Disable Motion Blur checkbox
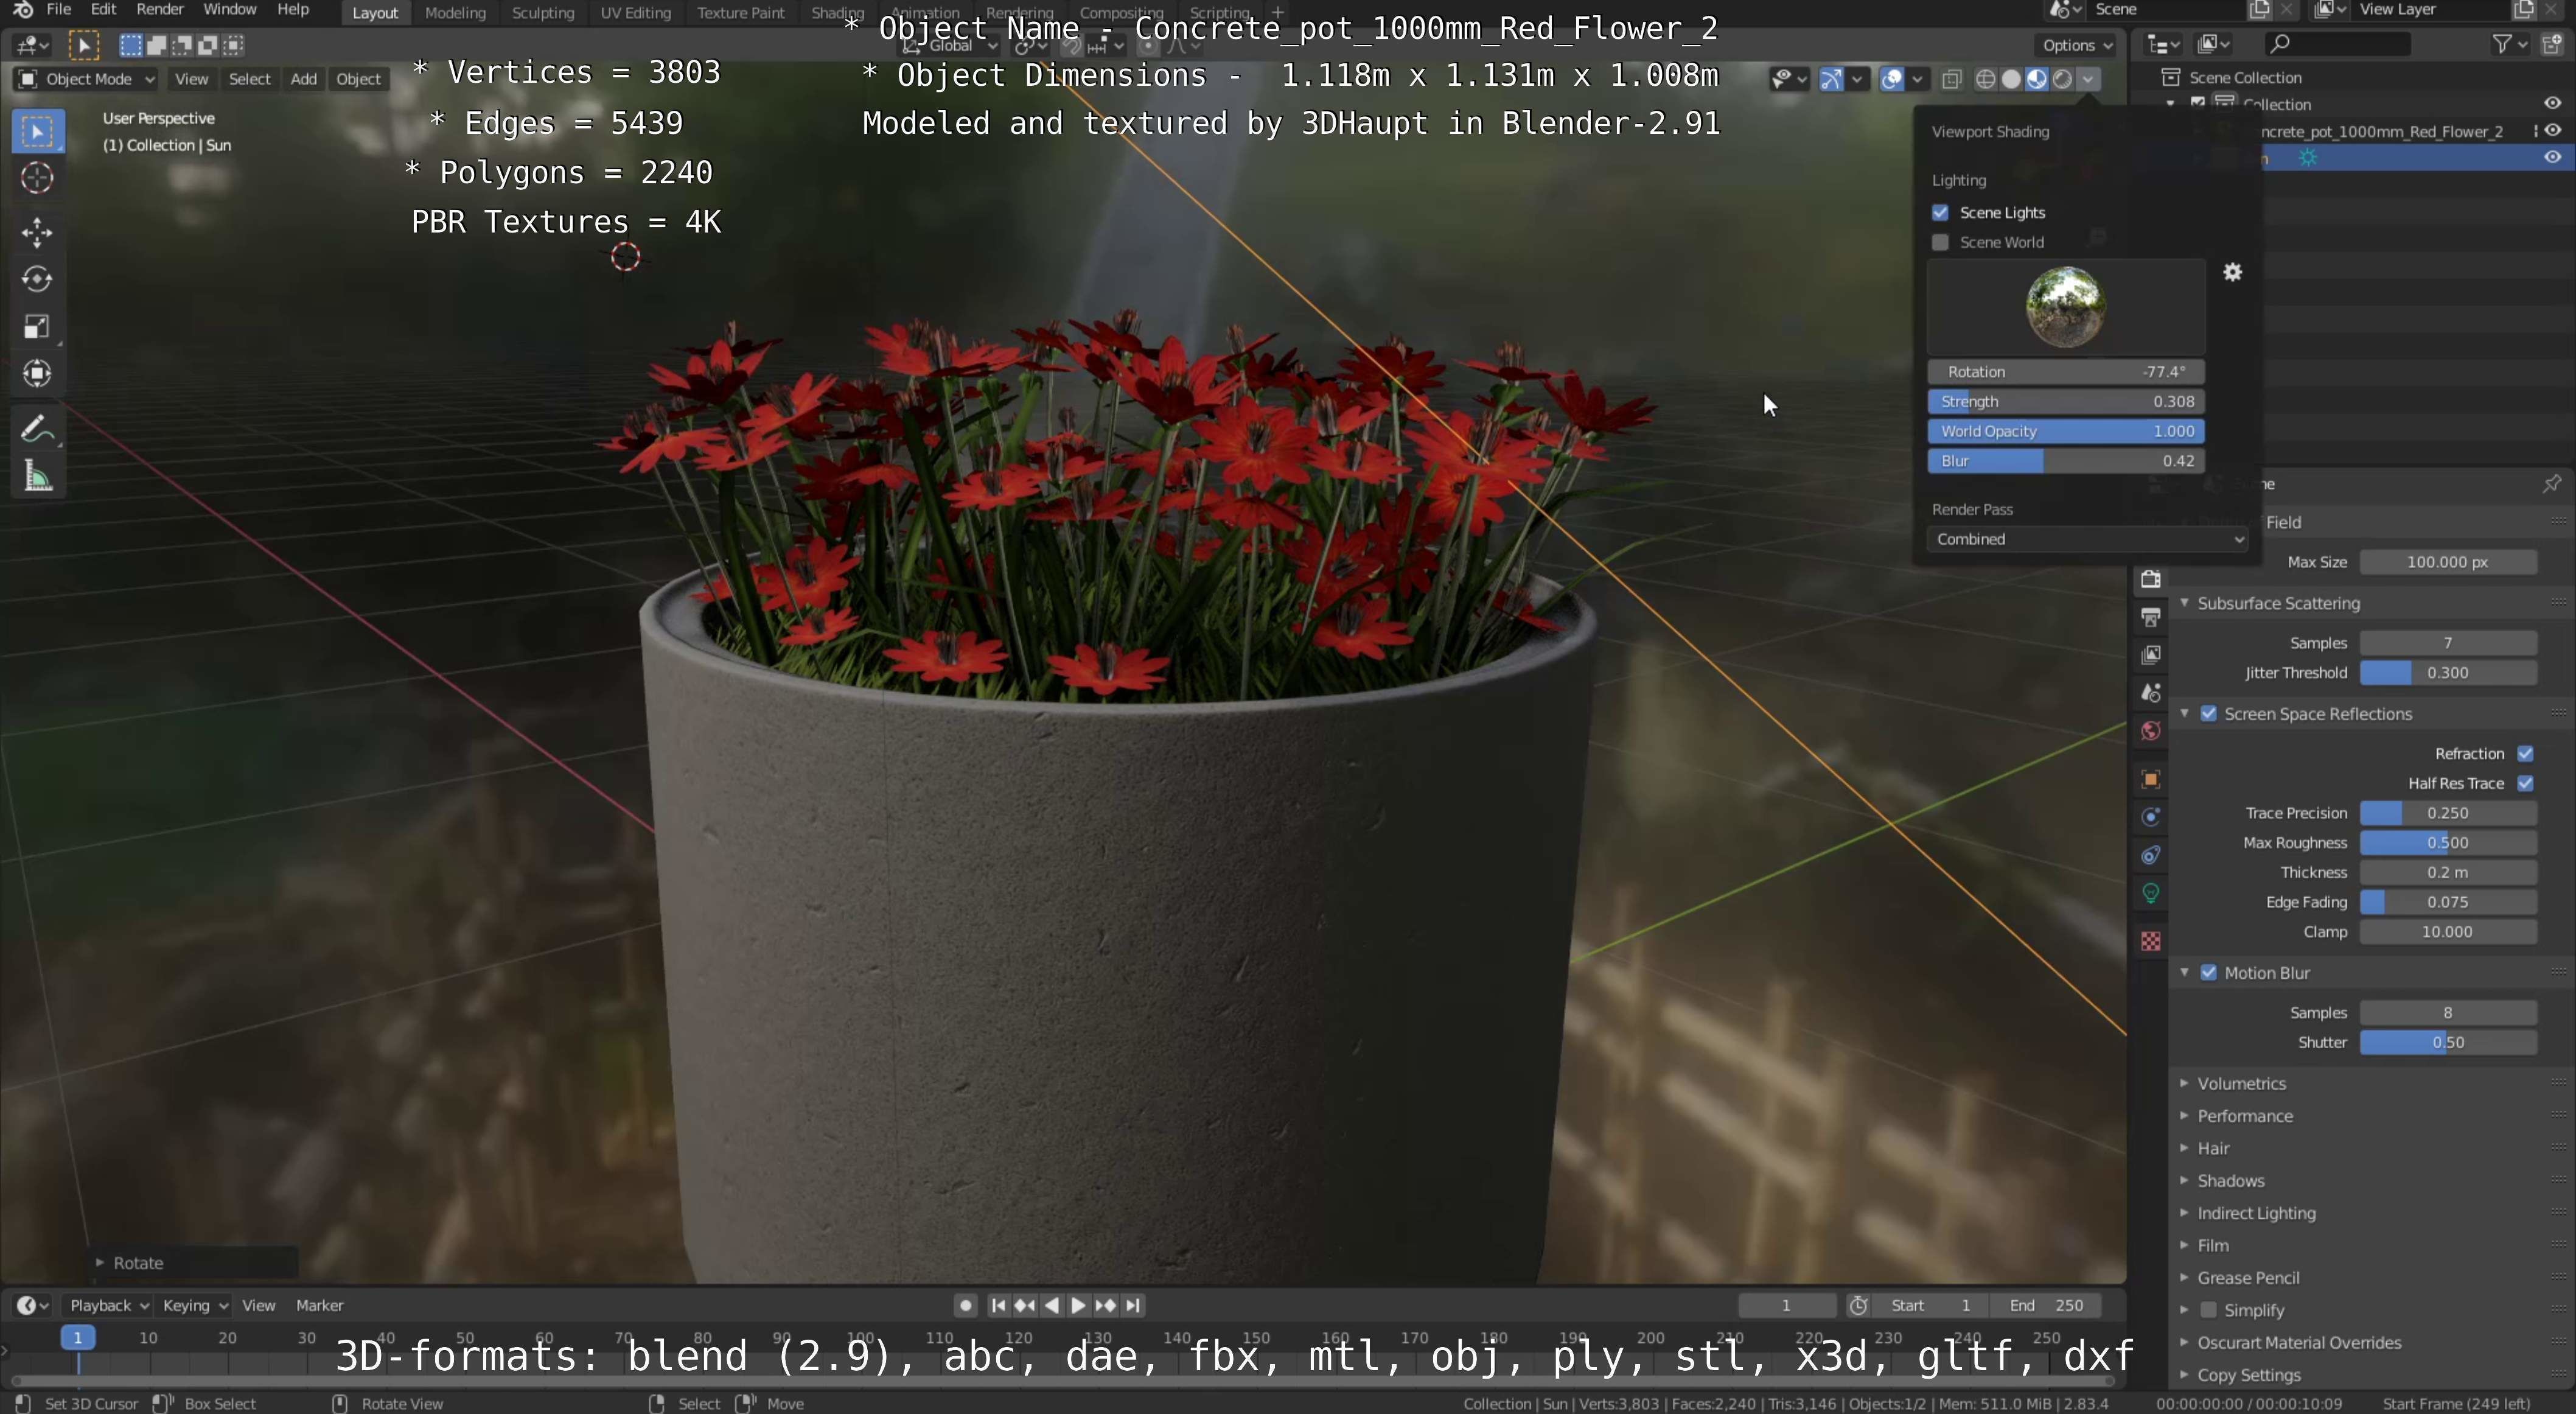 pos(2209,973)
